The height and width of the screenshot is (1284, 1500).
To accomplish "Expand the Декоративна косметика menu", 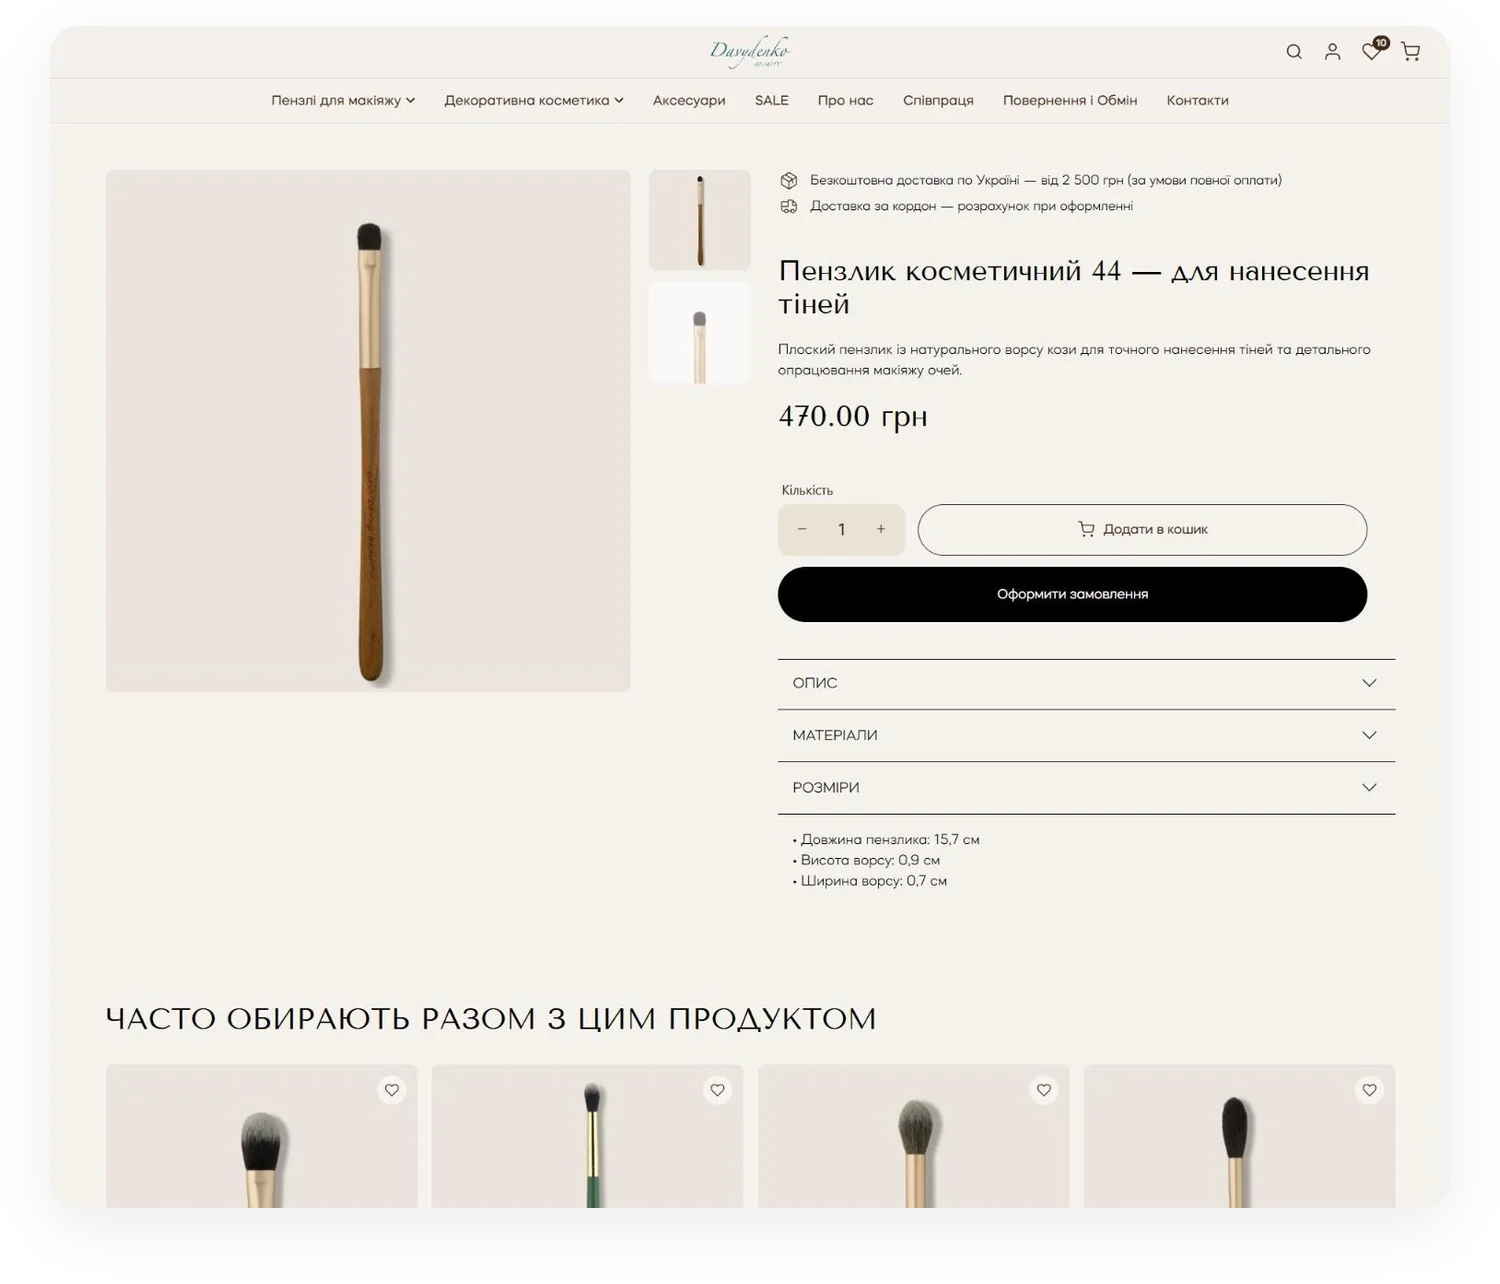I will coord(534,100).
